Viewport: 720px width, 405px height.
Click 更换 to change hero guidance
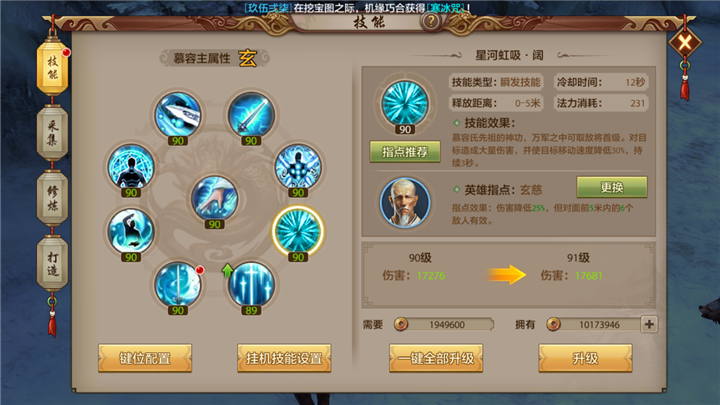(612, 187)
